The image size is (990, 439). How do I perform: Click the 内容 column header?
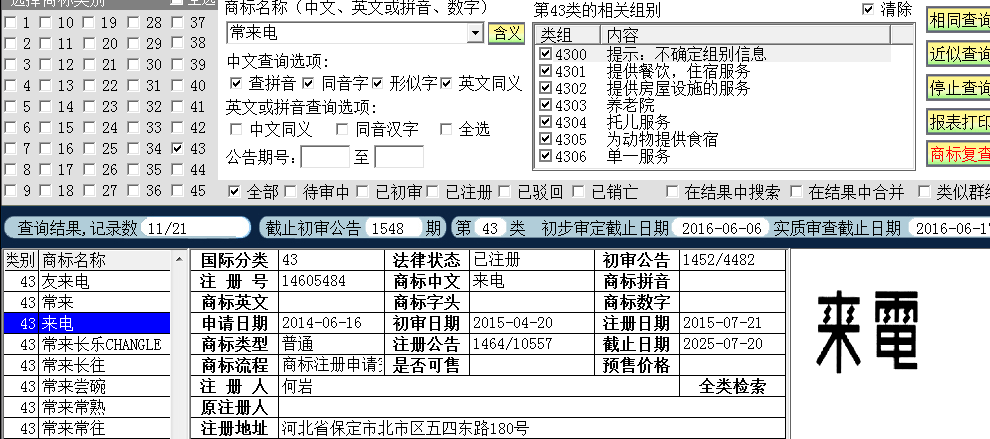(745, 35)
